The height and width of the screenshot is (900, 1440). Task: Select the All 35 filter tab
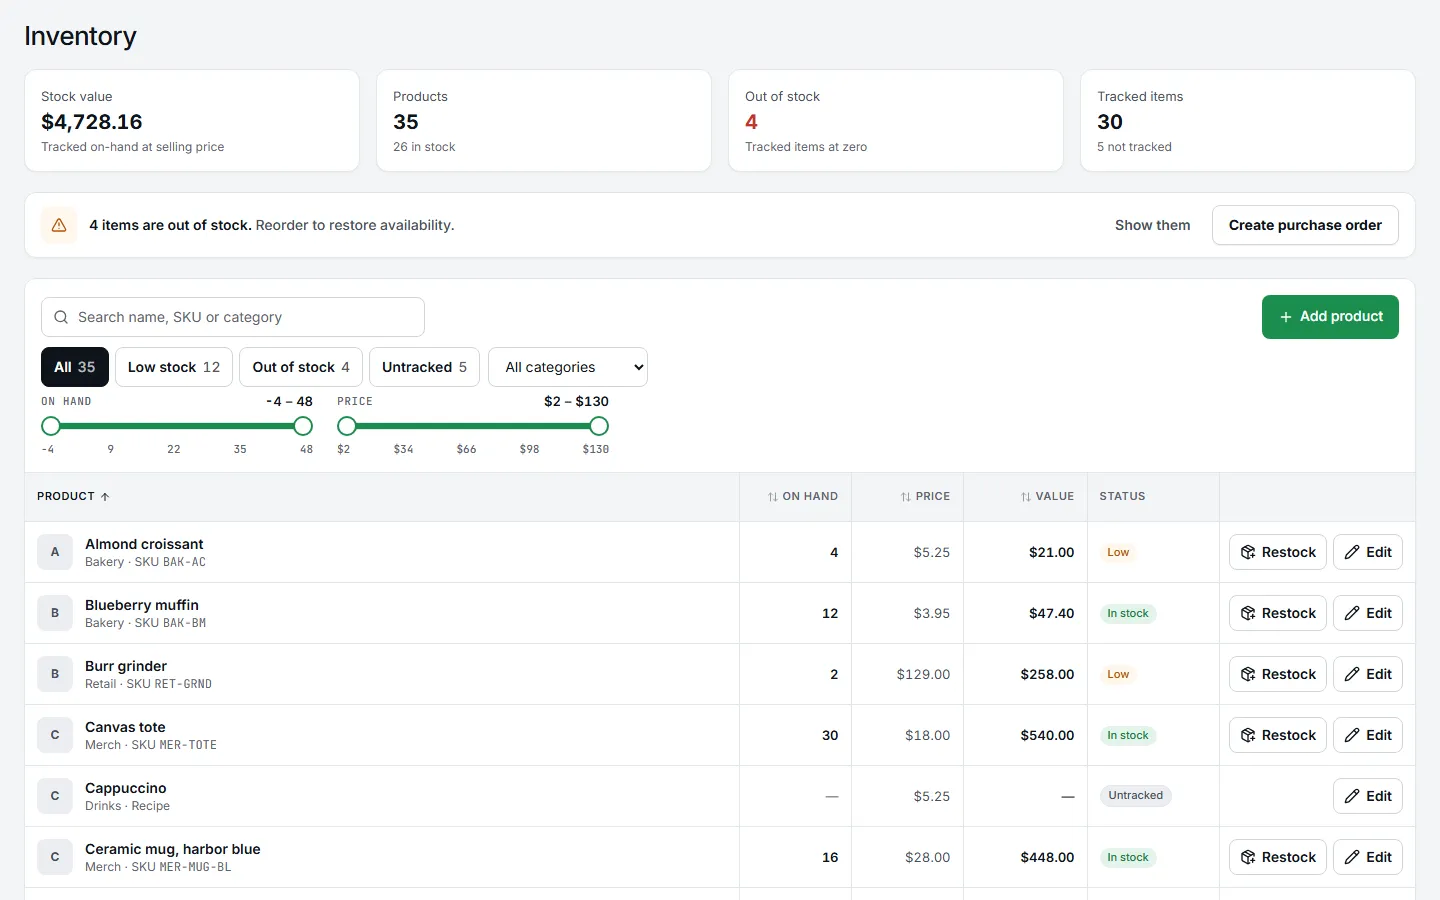click(x=75, y=367)
